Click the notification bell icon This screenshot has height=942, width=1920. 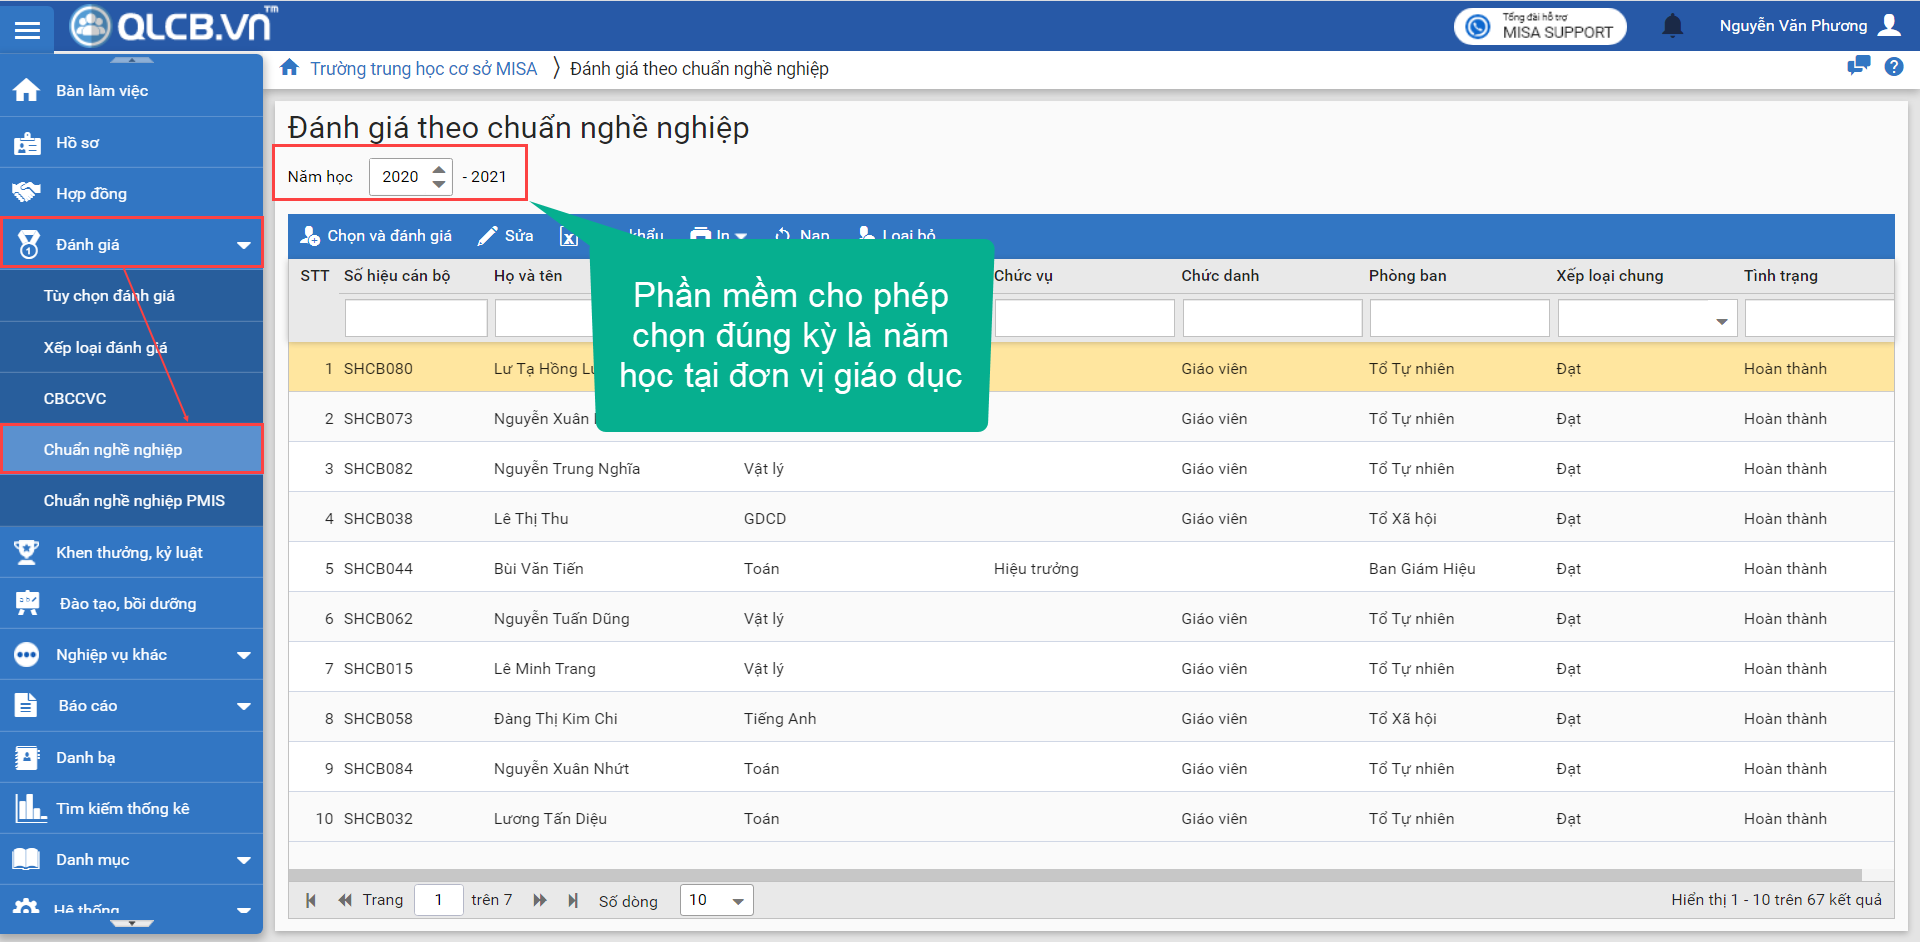click(x=1672, y=26)
